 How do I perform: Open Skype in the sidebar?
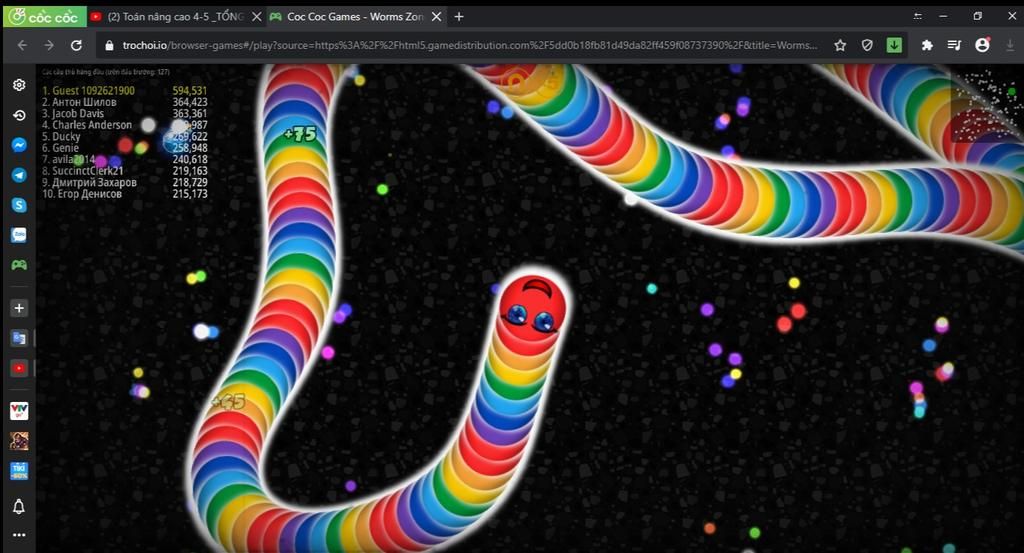point(19,205)
